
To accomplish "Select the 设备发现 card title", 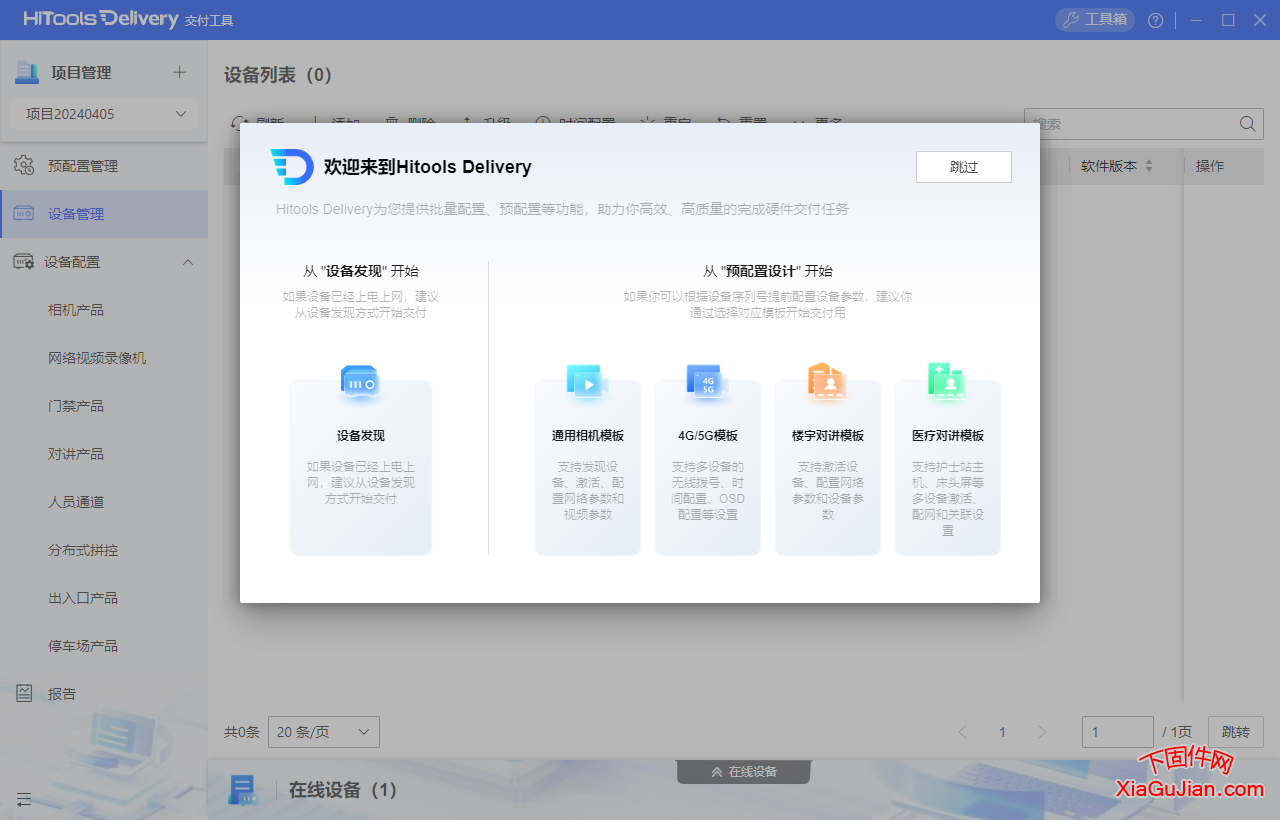I will tap(361, 436).
